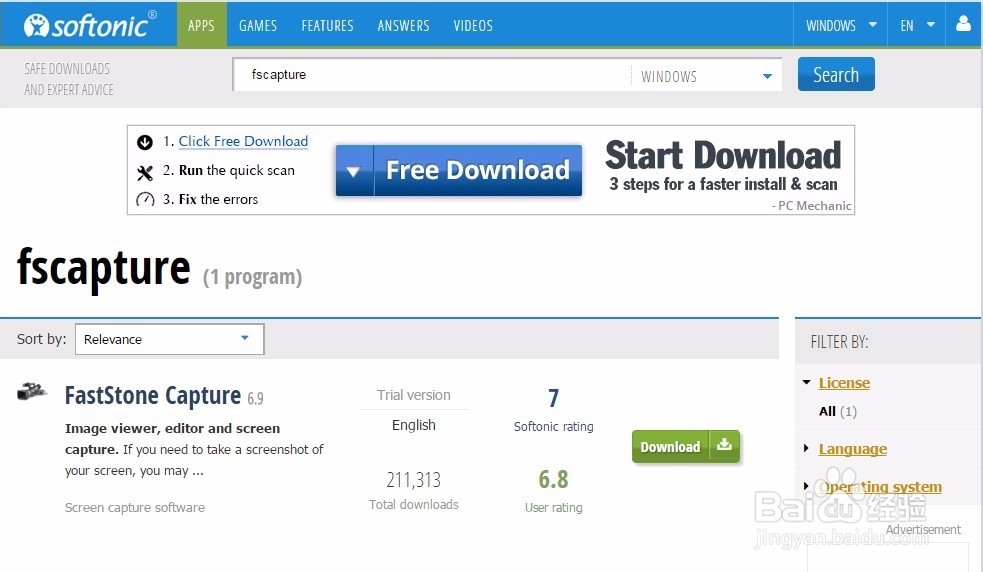Click the Trial version label
Viewport: 983px width, 572px height.
click(414, 395)
